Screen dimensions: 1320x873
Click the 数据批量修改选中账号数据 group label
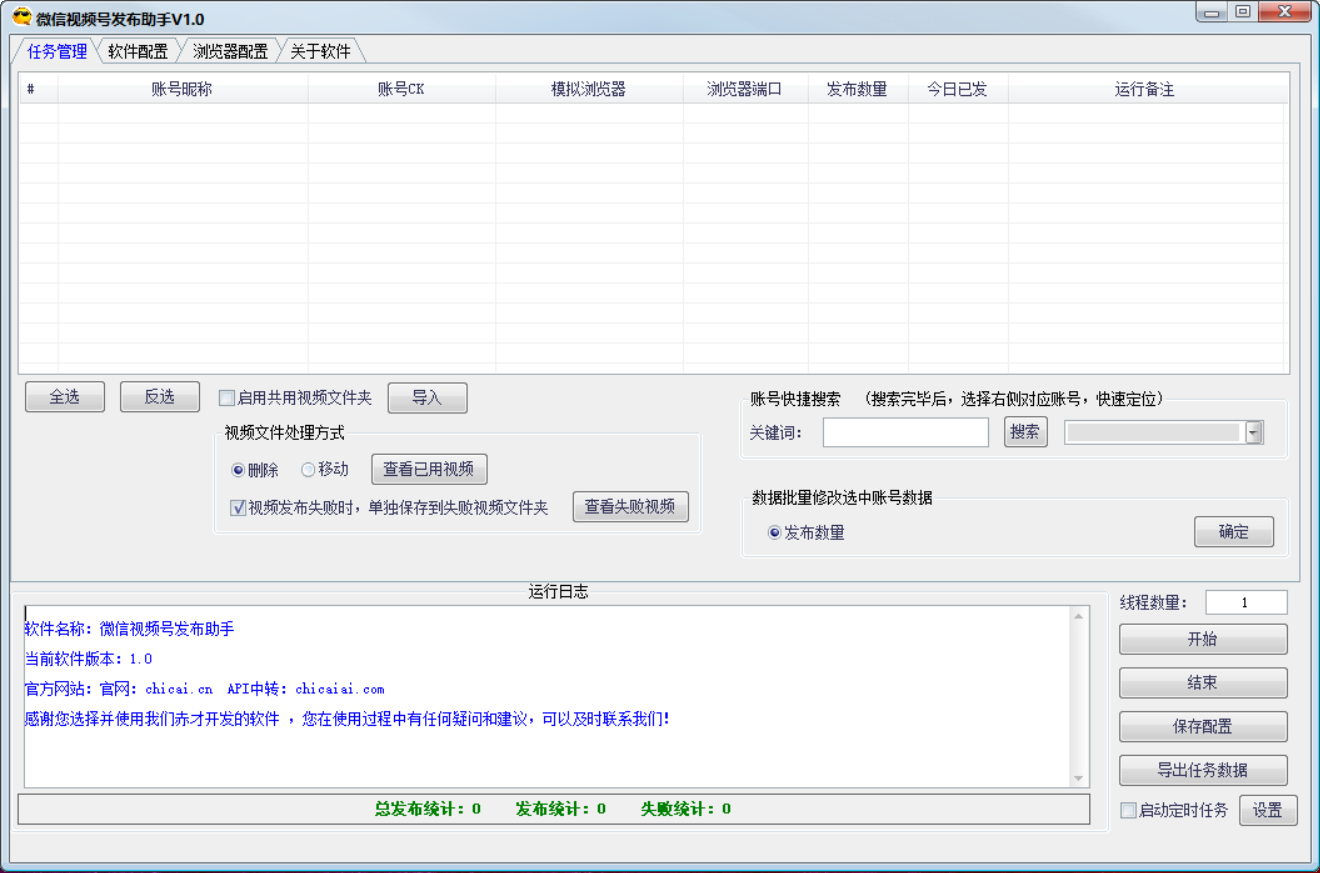click(x=842, y=497)
